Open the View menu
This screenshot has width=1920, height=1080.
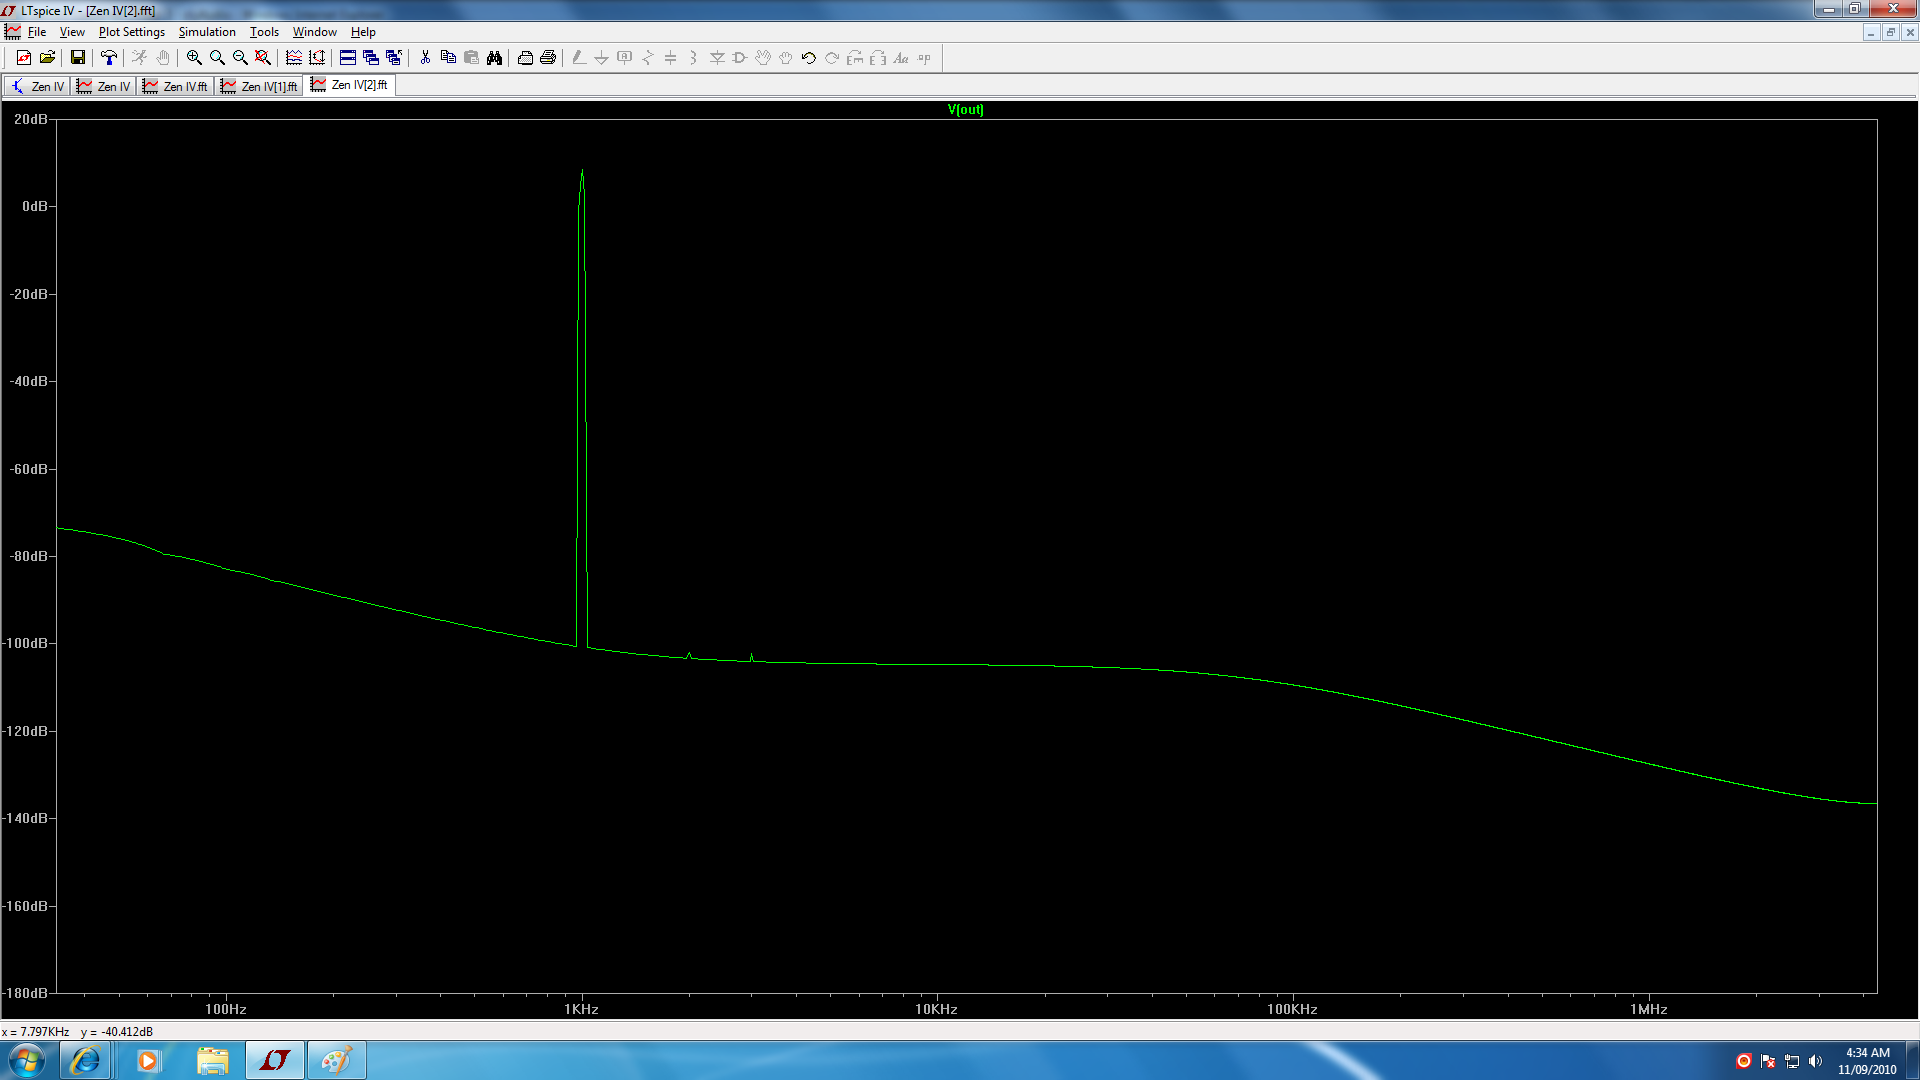tap(72, 32)
